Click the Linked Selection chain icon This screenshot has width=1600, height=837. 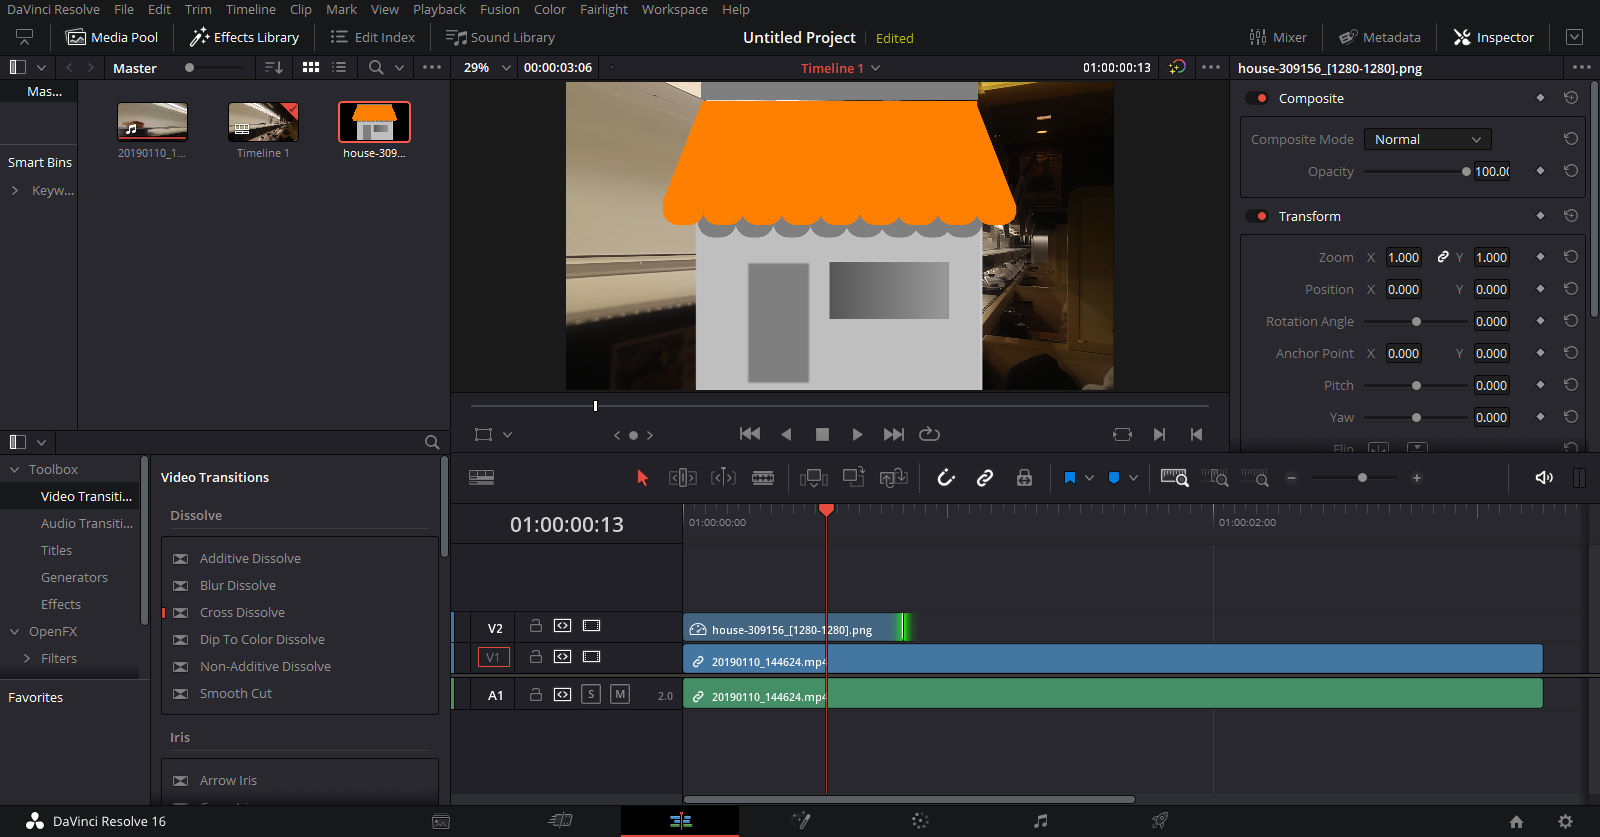pyautogui.click(x=985, y=478)
